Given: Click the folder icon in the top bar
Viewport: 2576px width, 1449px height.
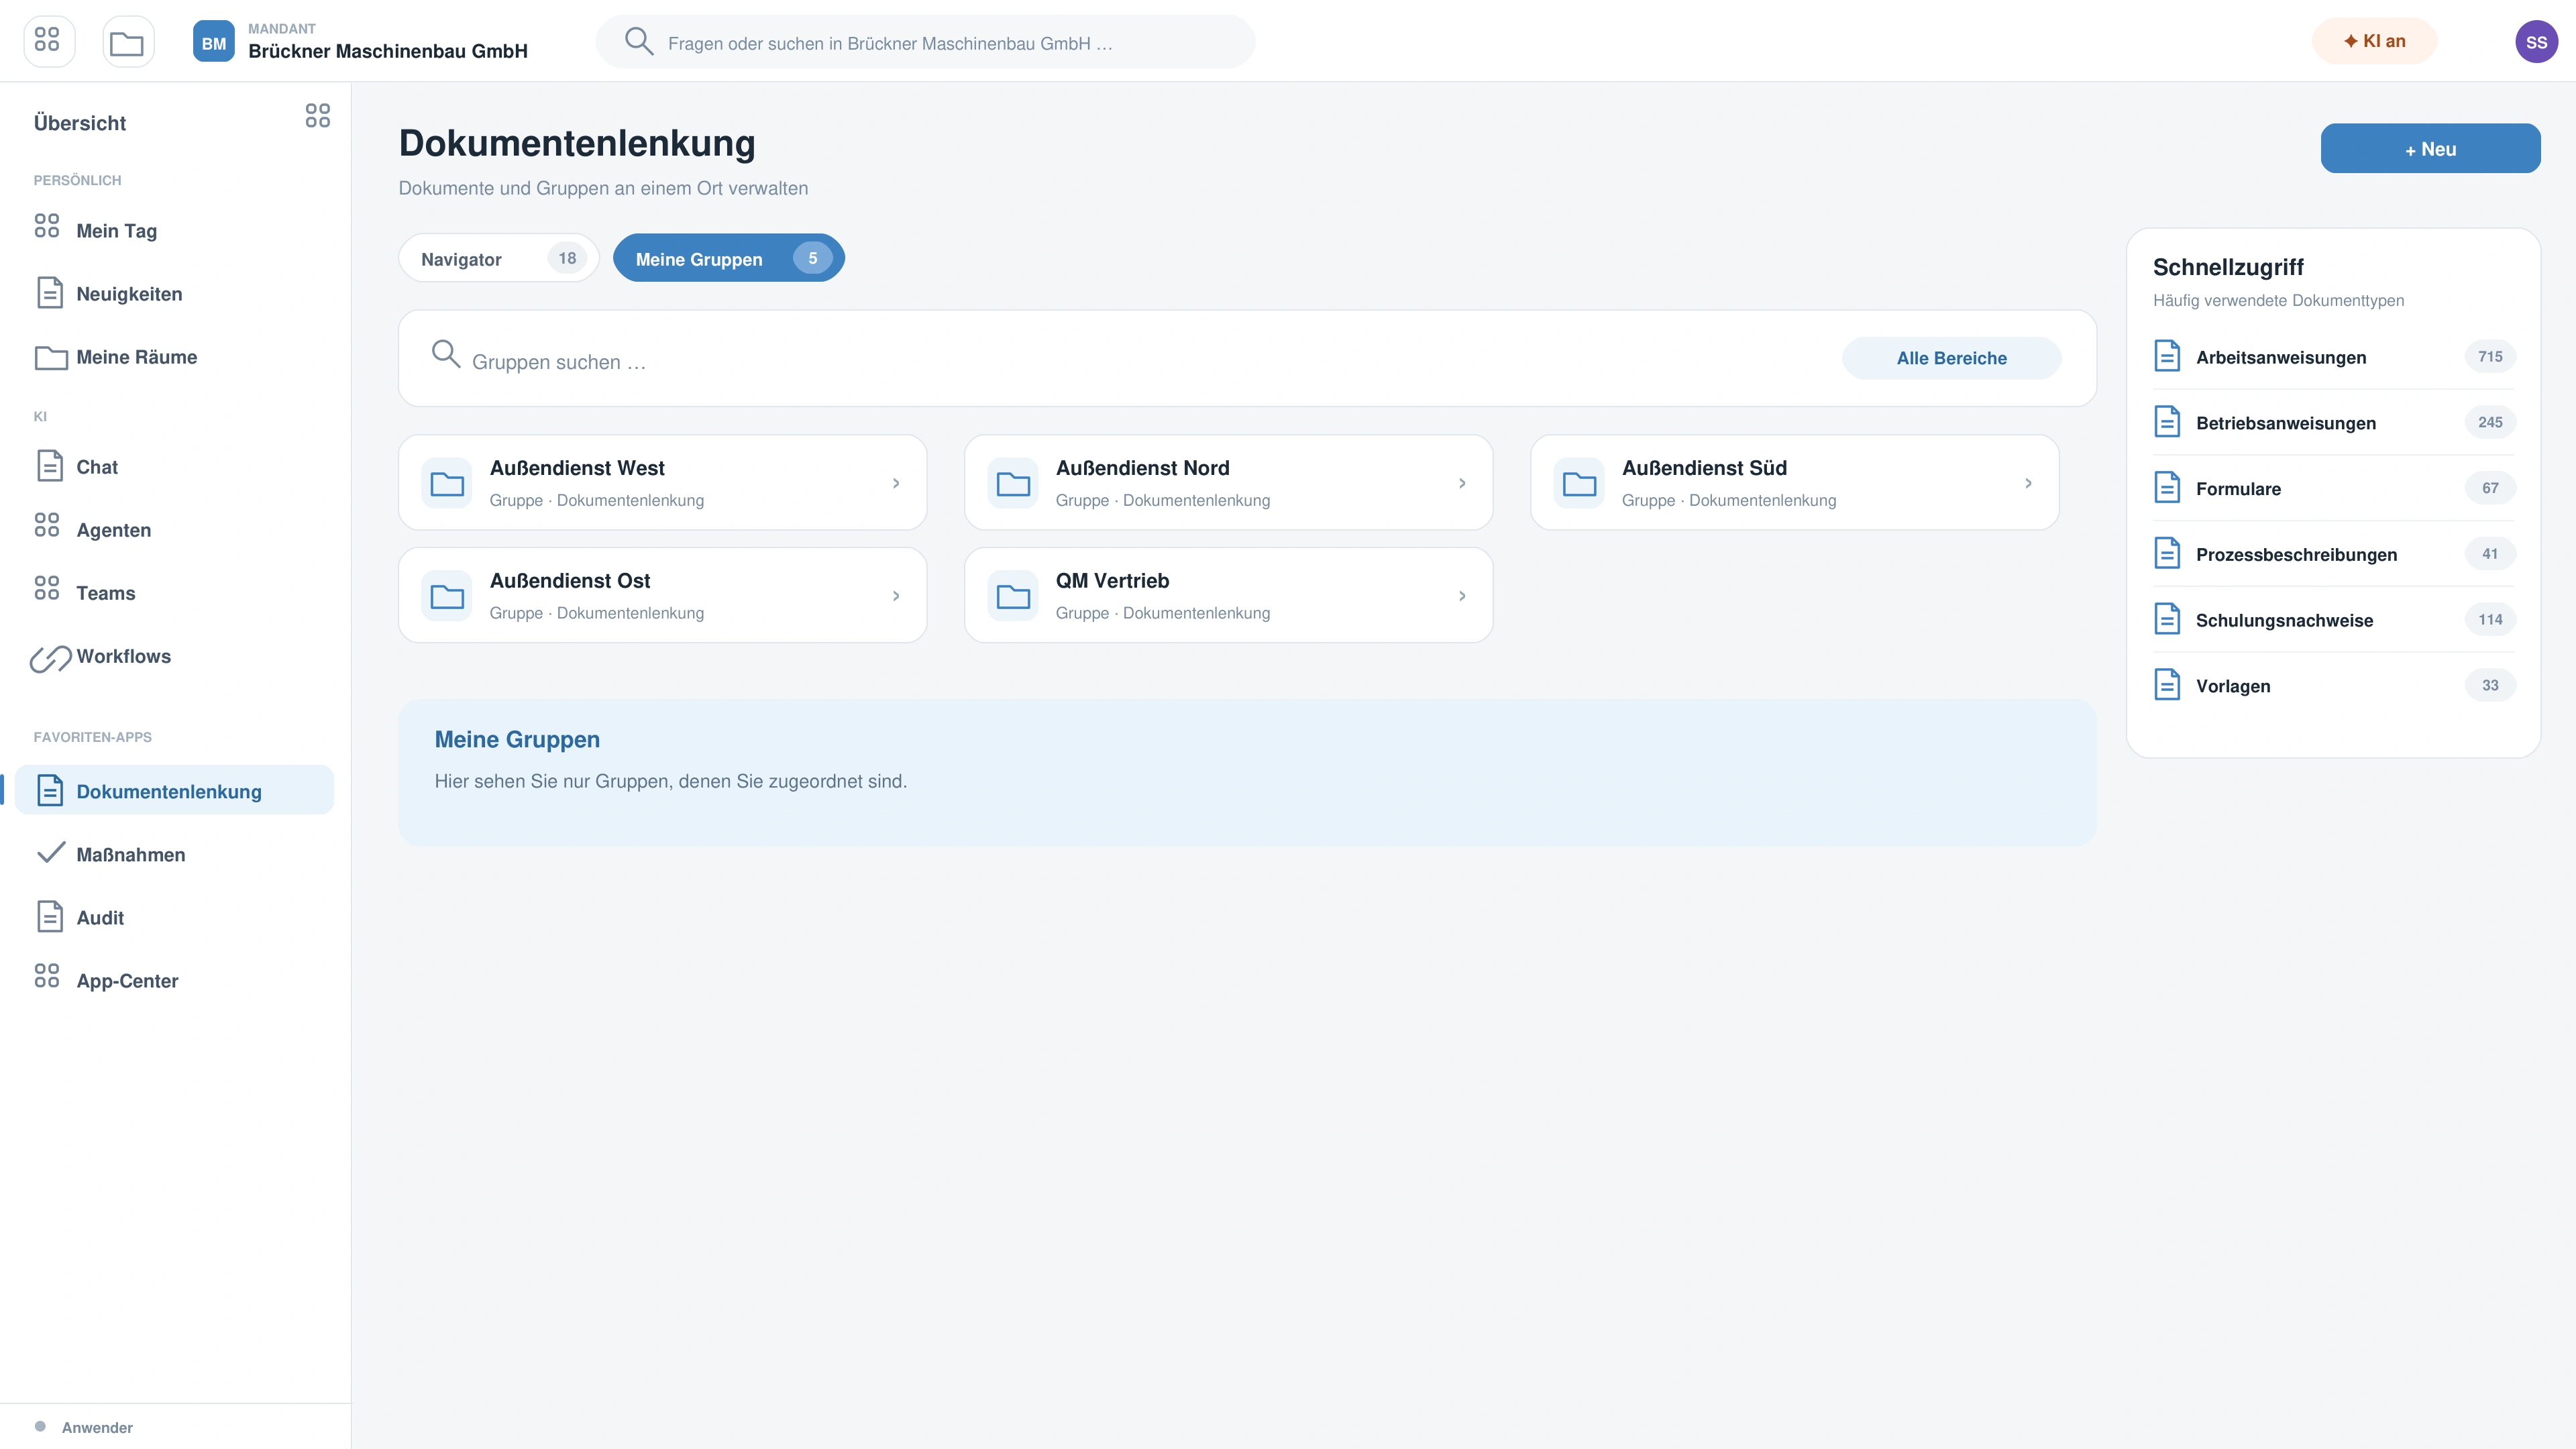Looking at the screenshot, I should click(128, 41).
